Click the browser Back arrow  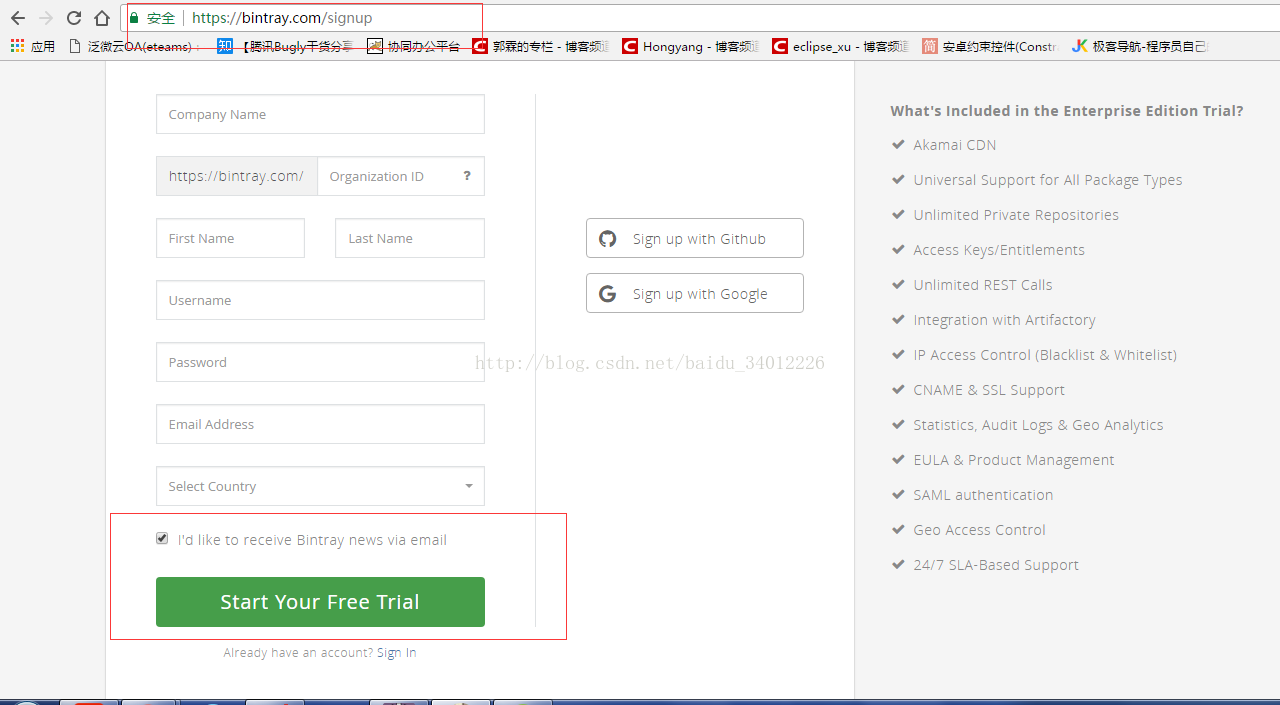[x=17, y=18]
